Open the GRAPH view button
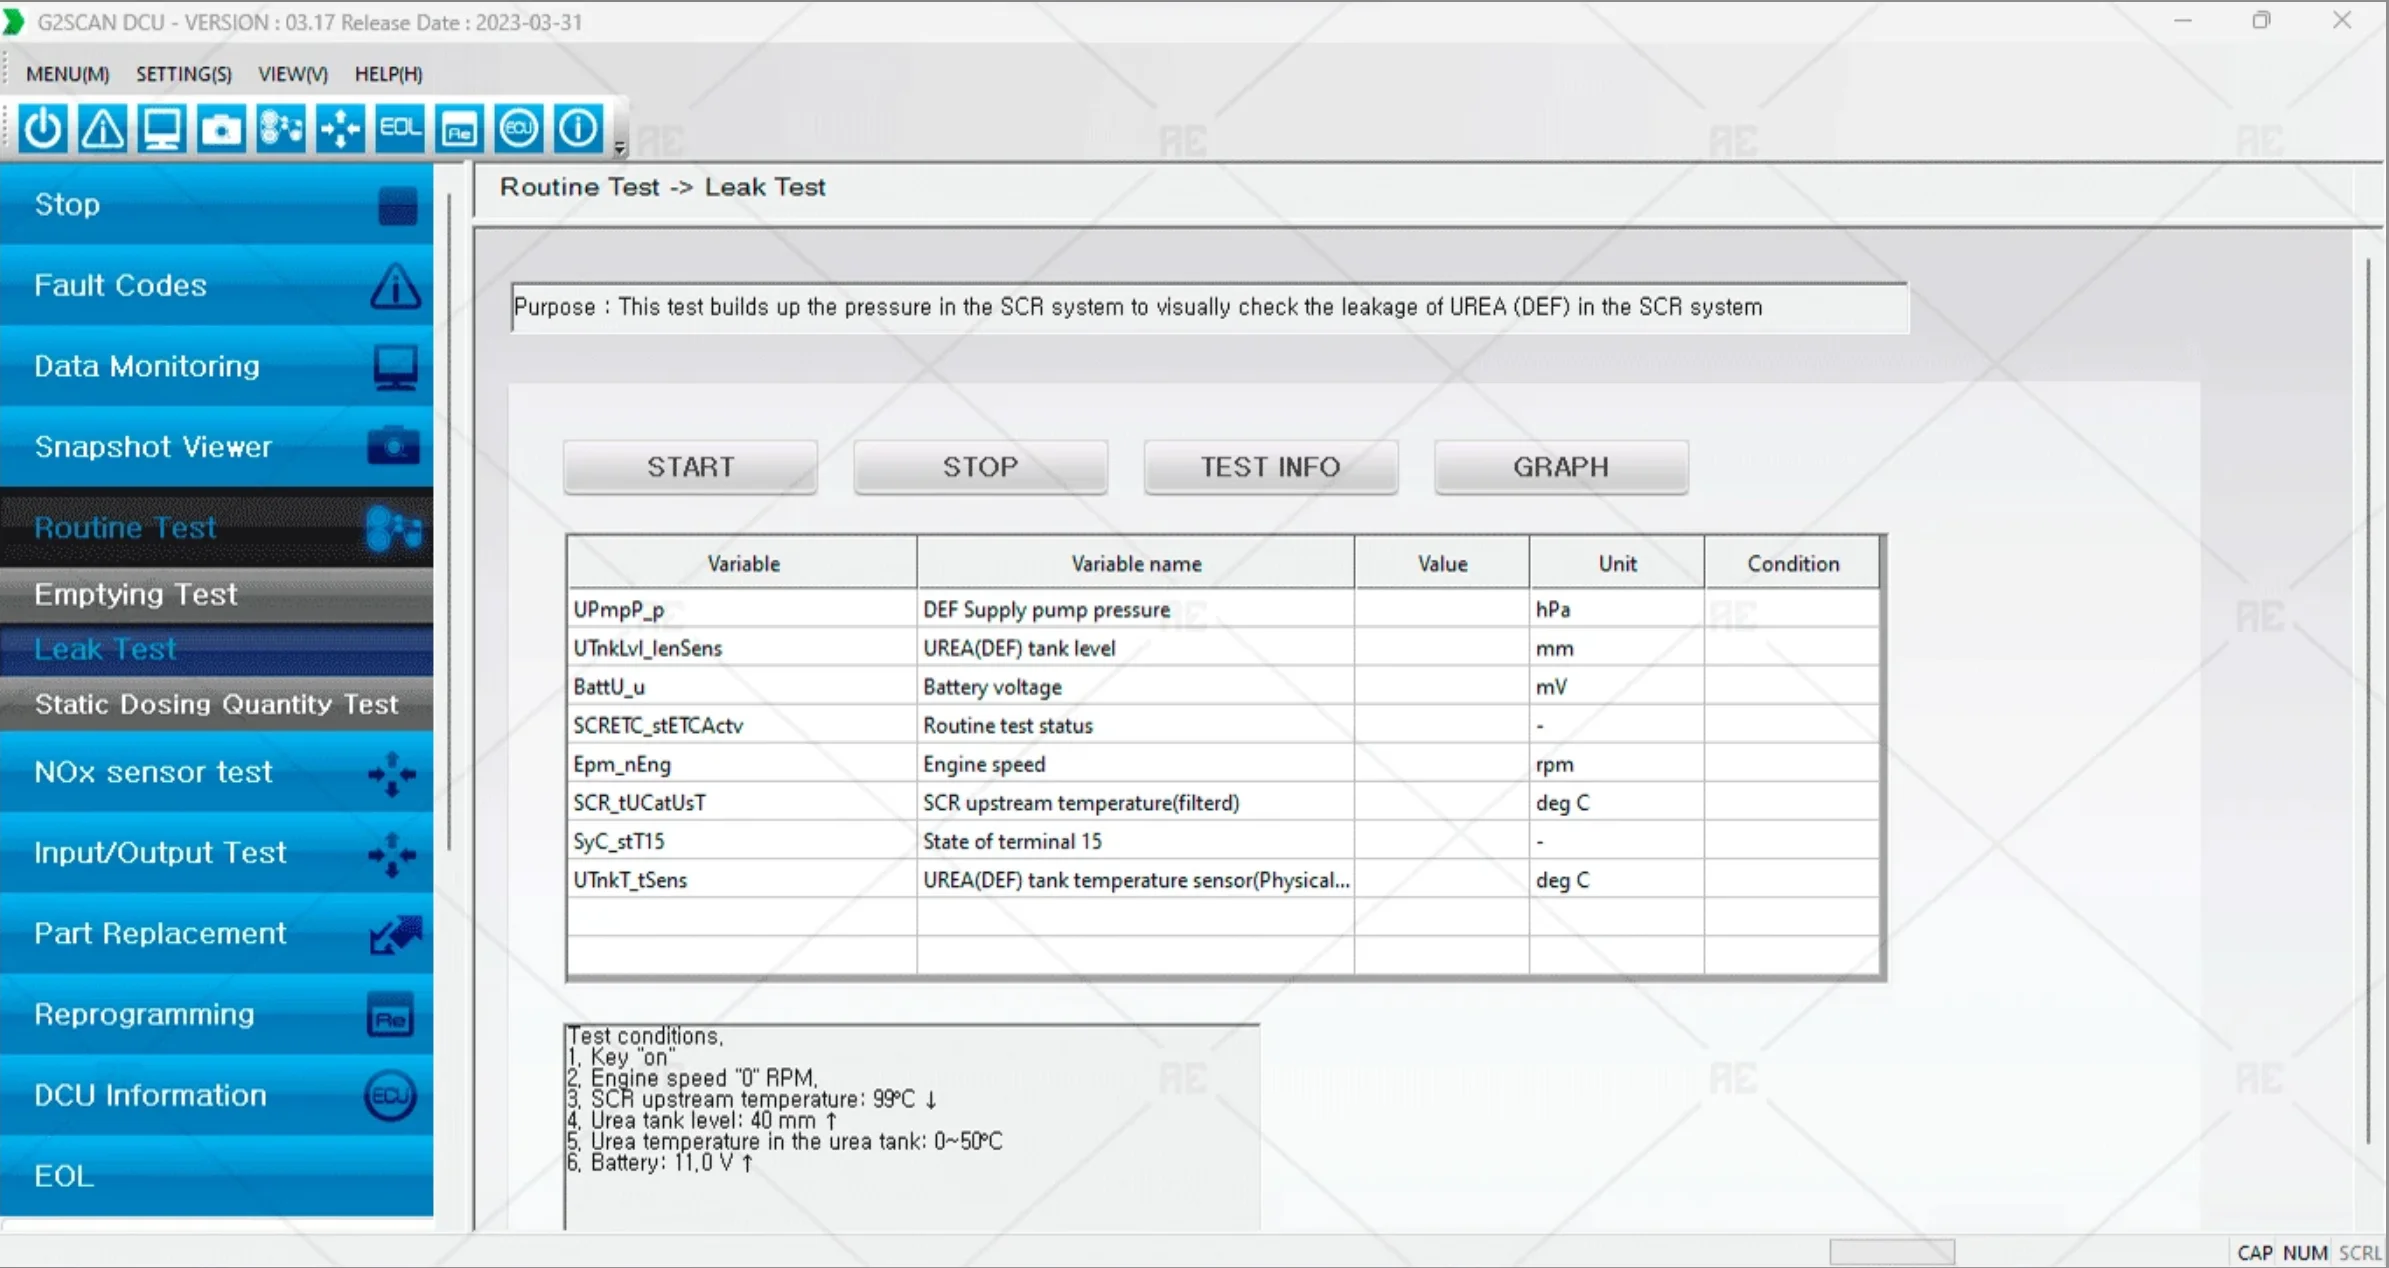 (x=1560, y=467)
